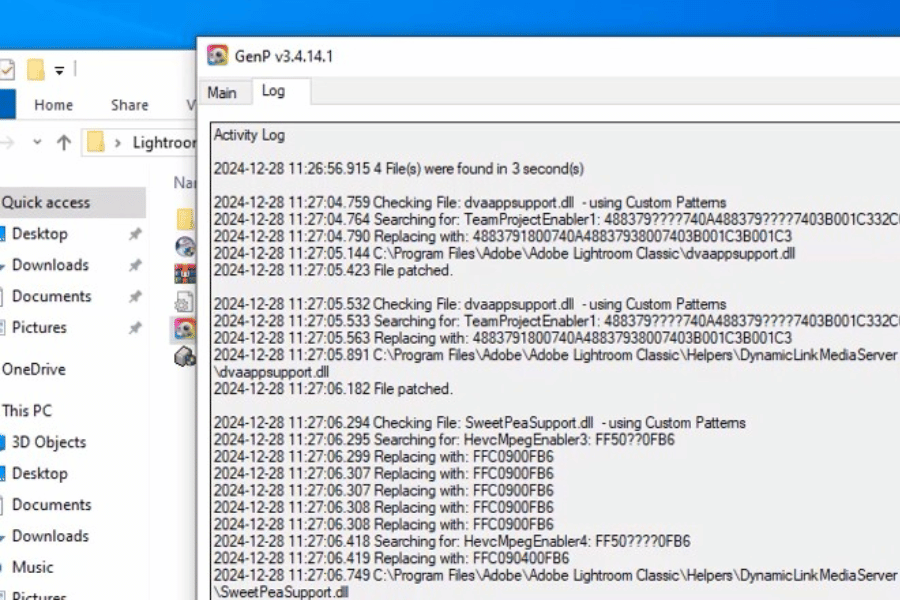Click the GenP icon in the title bar
The image size is (900, 600).
click(217, 56)
